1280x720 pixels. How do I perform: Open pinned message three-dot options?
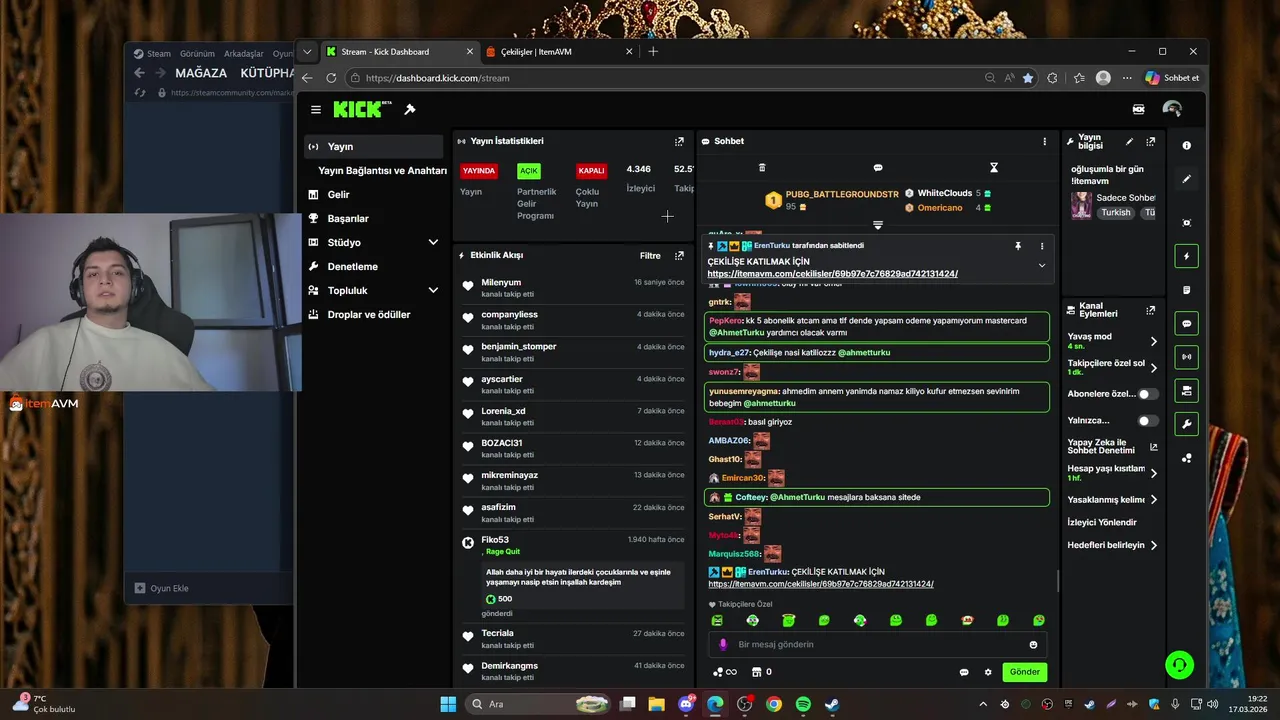(1042, 245)
